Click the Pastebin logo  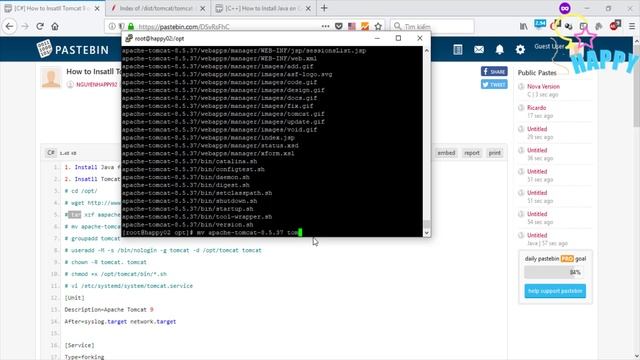pyautogui.click(x=73, y=49)
